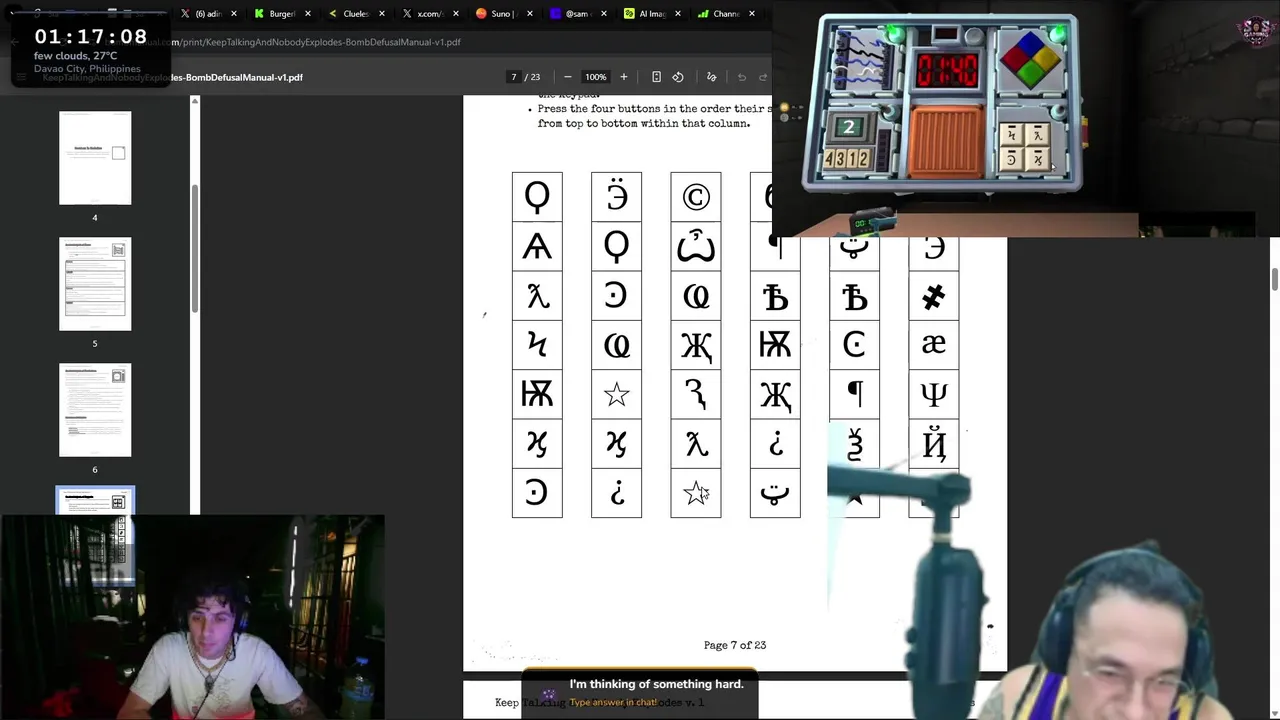Close the x.com tab
Image resolution: width=1280 pixels, height=720 pixels.
[x=456, y=14]
